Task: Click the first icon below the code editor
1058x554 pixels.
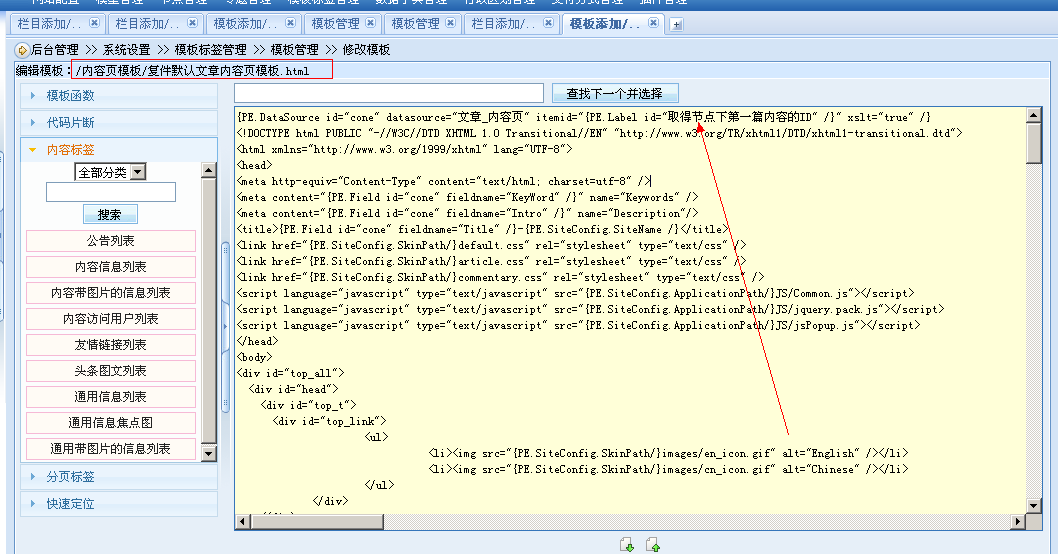Action: [x=627, y=545]
